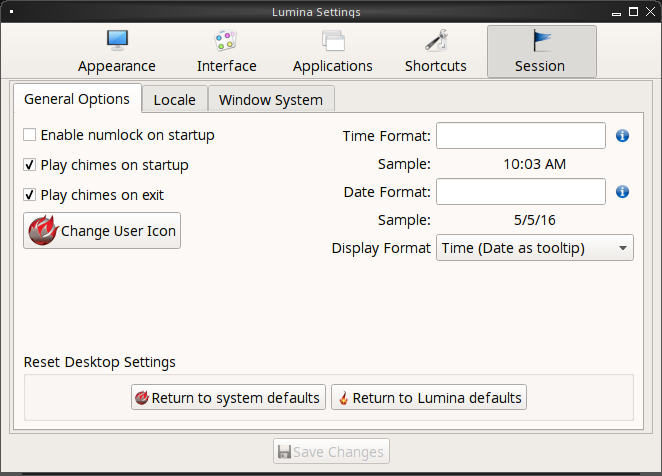Click the Date Format info icon

pyautogui.click(x=622, y=192)
